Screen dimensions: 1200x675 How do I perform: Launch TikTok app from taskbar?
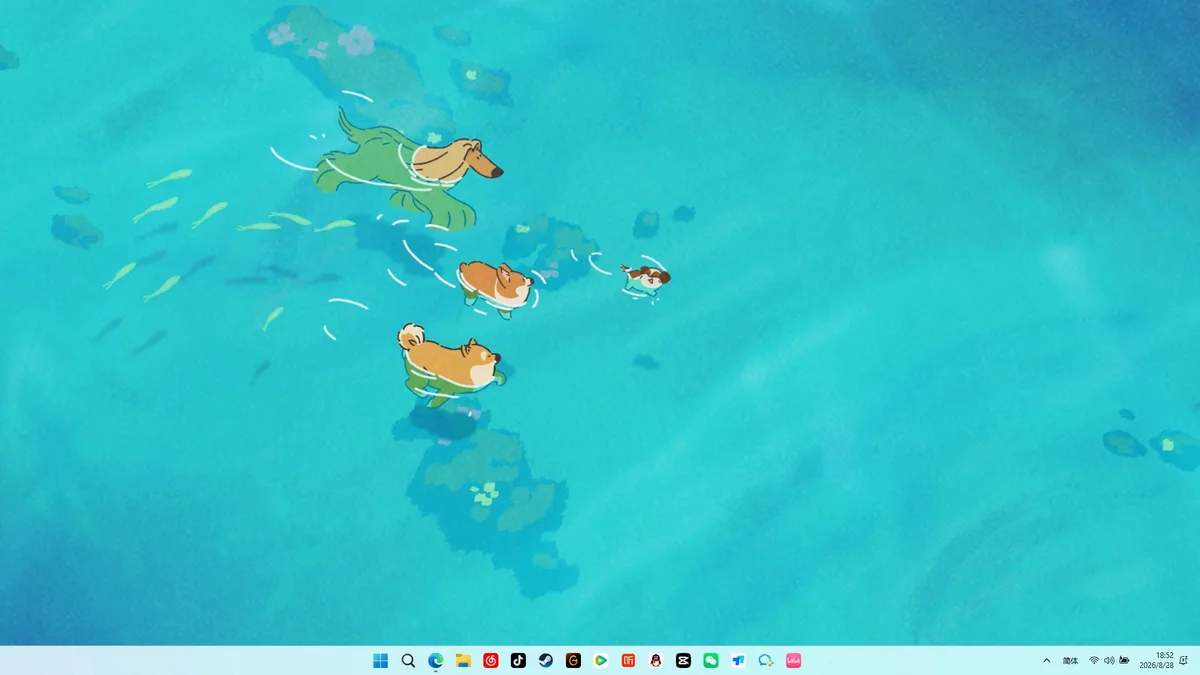(x=518, y=660)
